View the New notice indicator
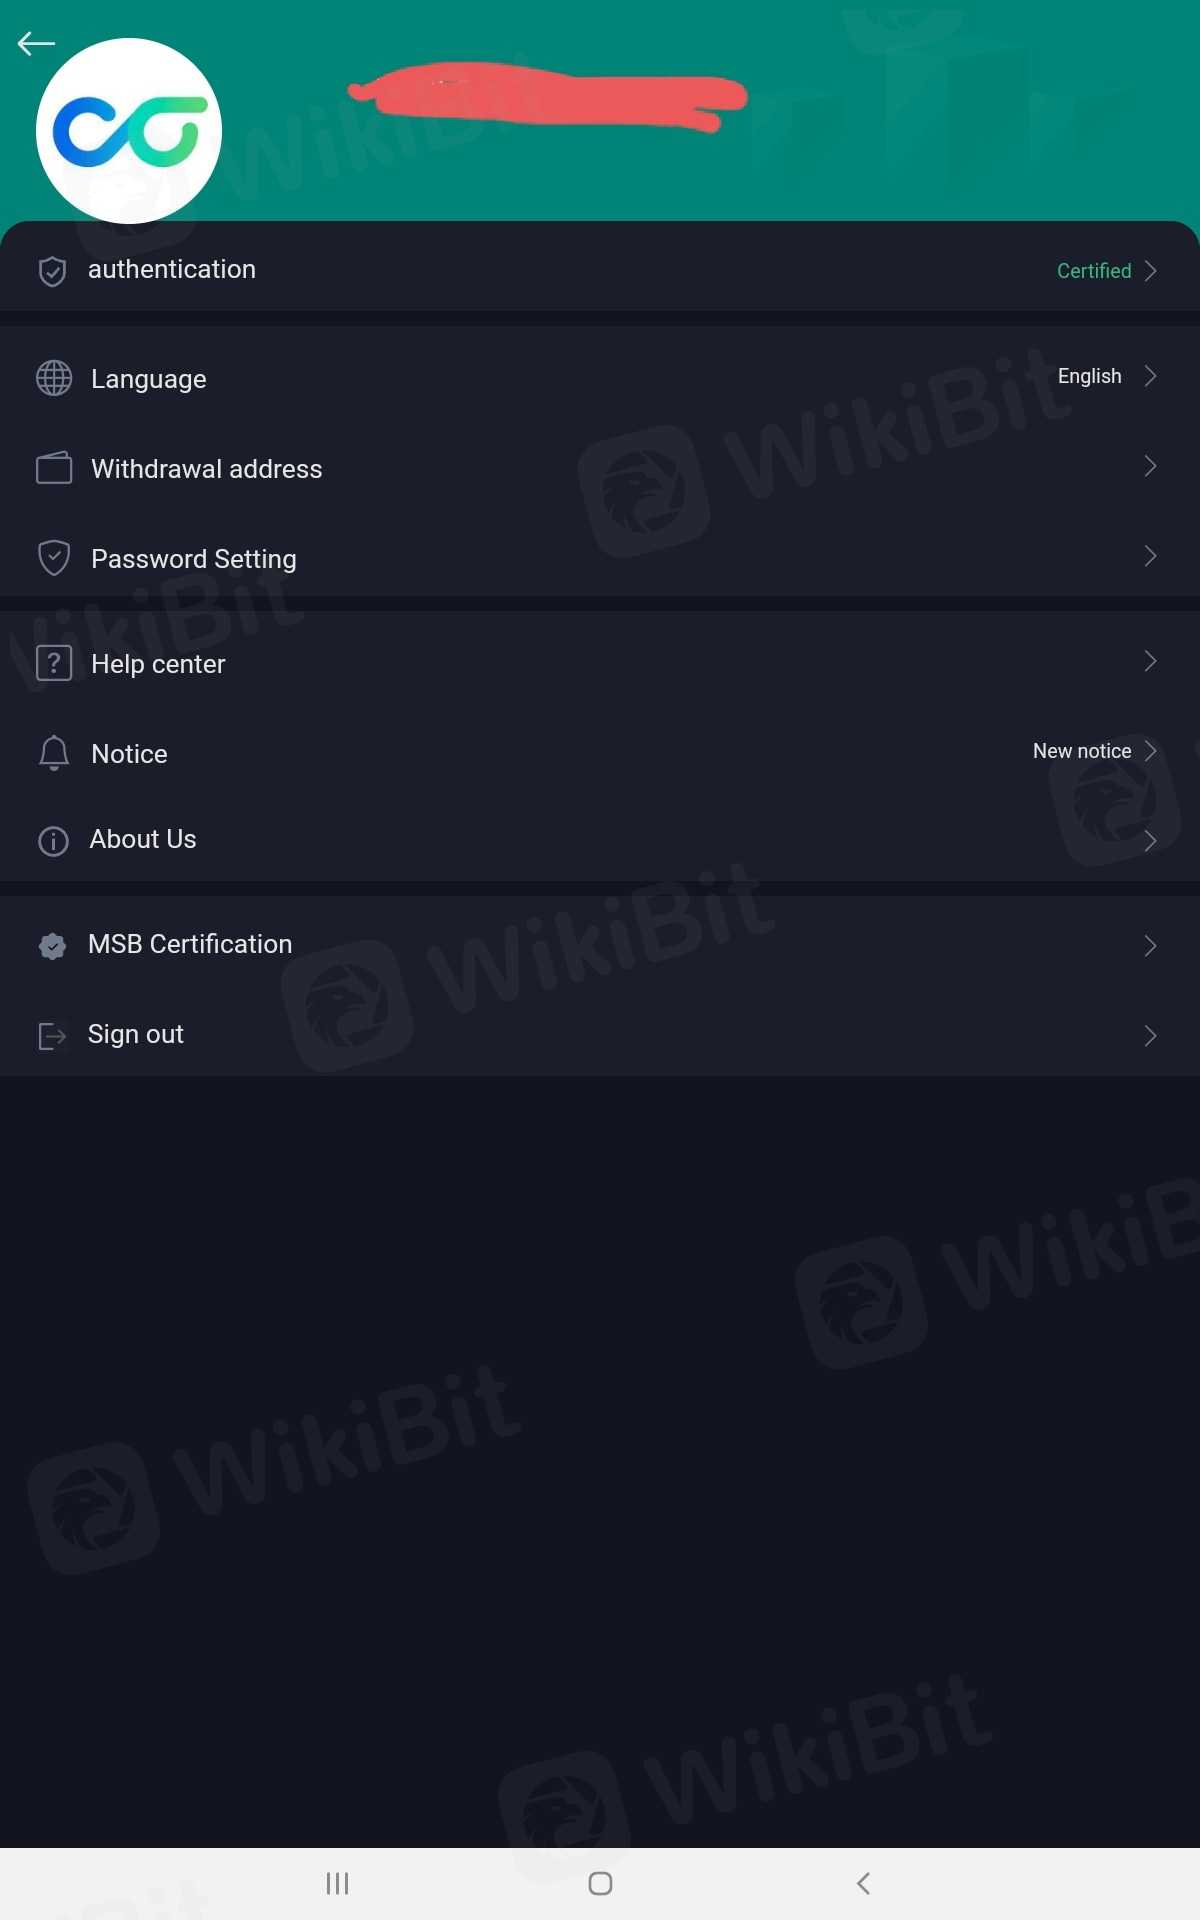The height and width of the screenshot is (1920, 1200). click(x=1082, y=751)
